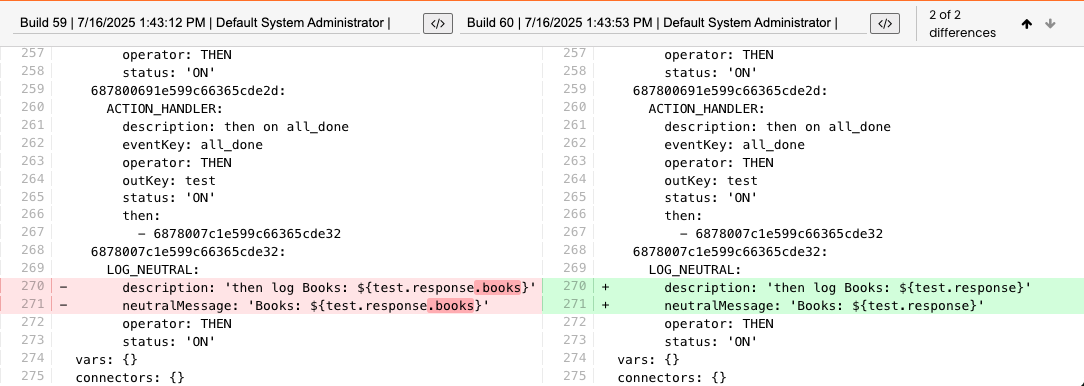1084x386 pixels.
Task: Click the code view icon beside Build 59
Action: [438, 23]
